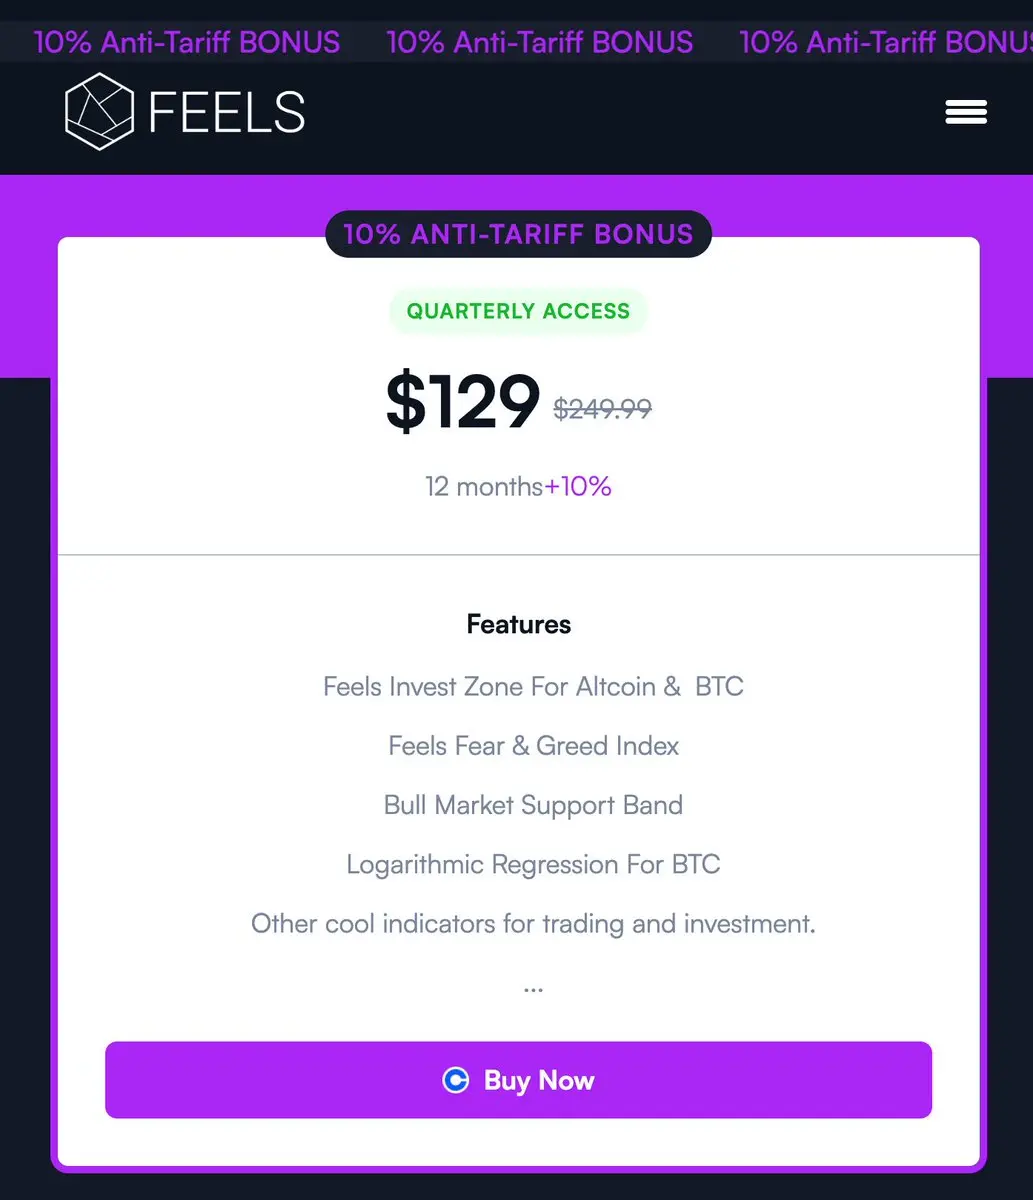
Task: Click first Anti-Tariff BONUS ticker text
Action: pos(187,42)
